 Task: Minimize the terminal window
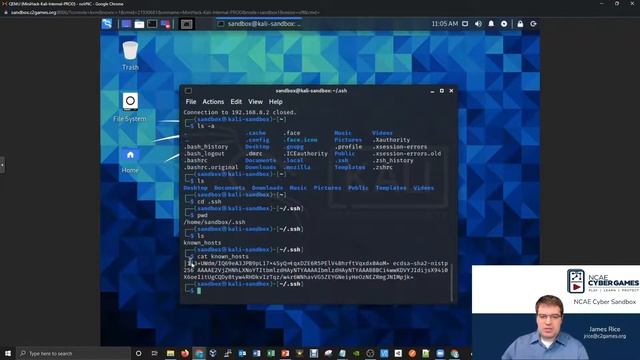pyautogui.click(x=432, y=91)
